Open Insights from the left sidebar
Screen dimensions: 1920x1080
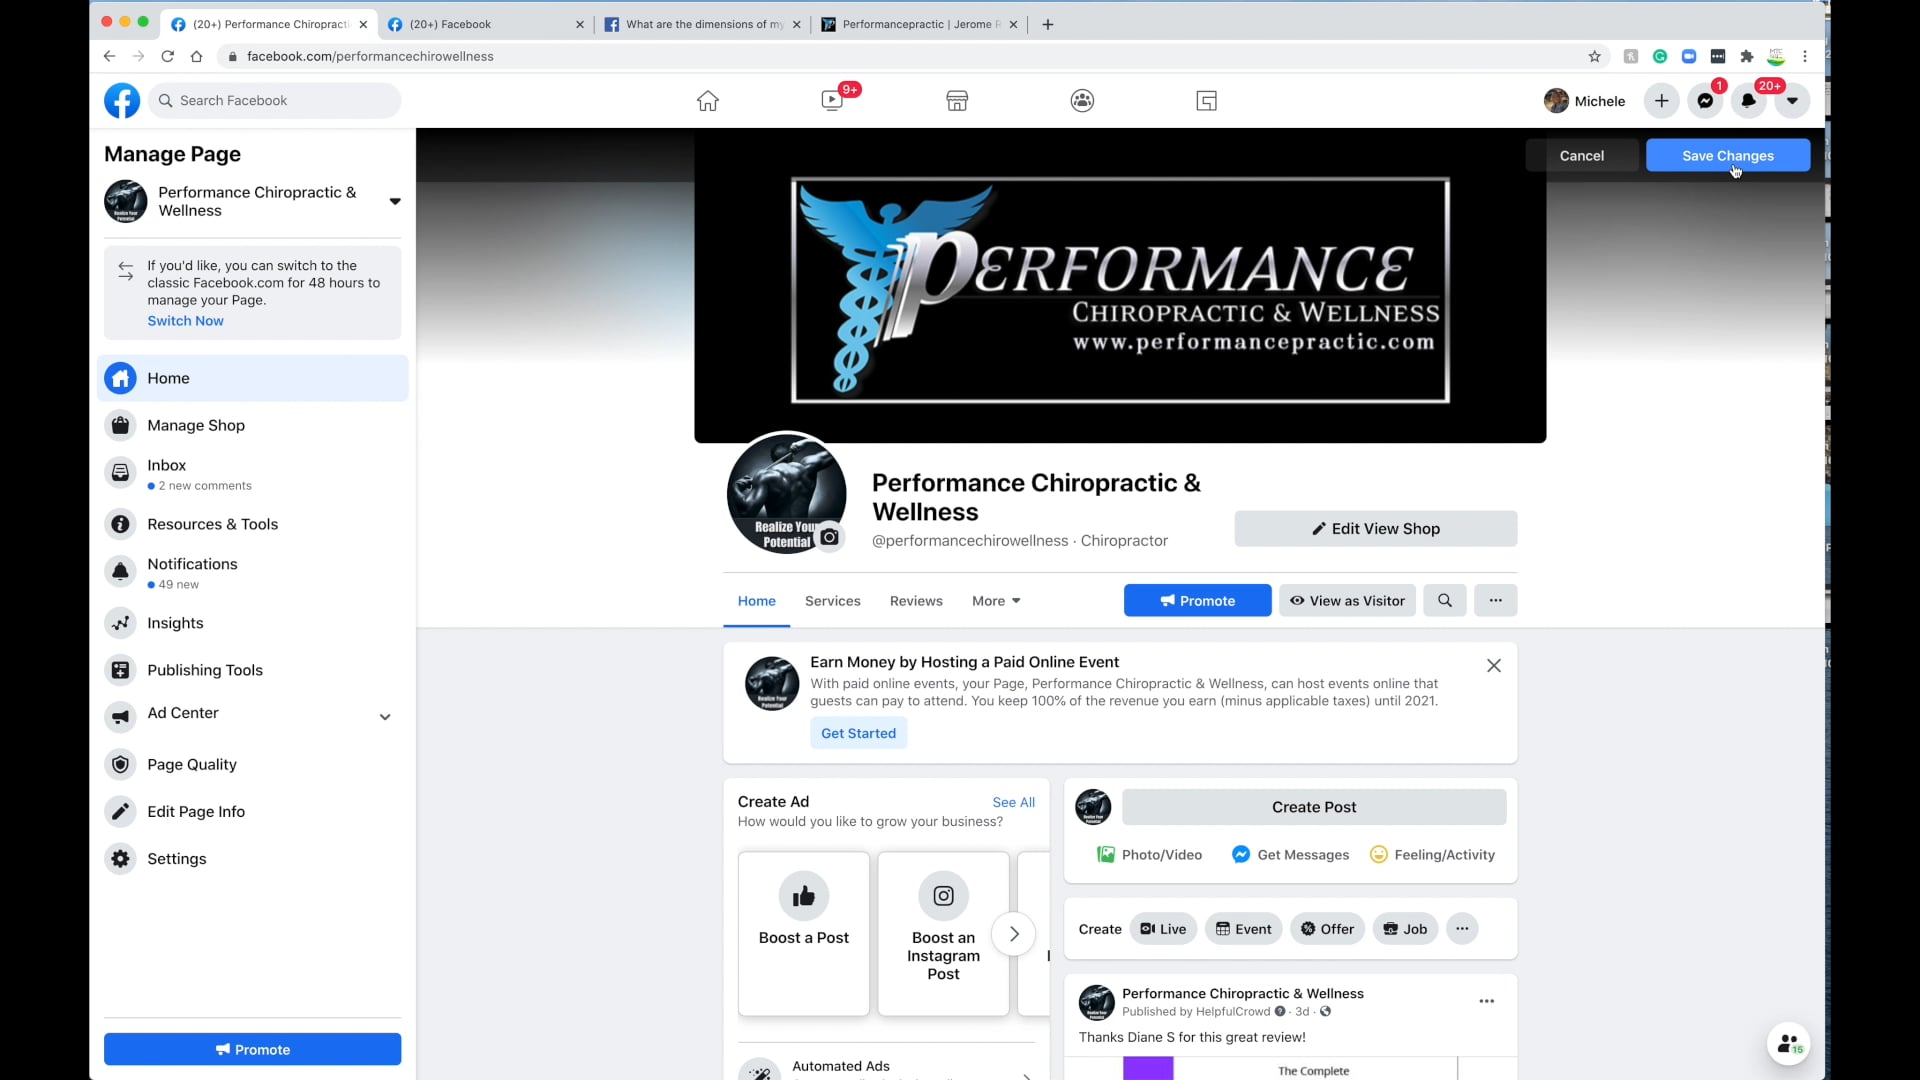(x=176, y=623)
